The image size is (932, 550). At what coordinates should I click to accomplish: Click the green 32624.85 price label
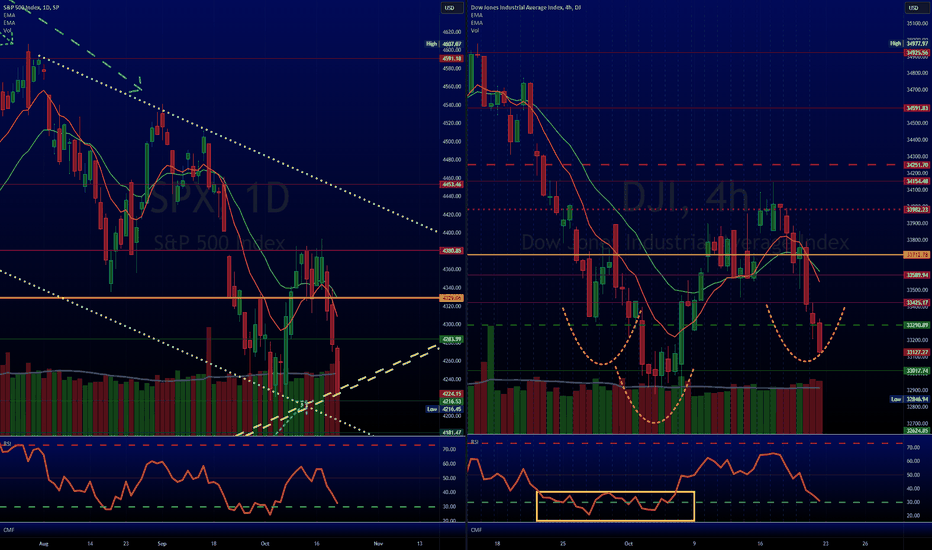[x=917, y=430]
